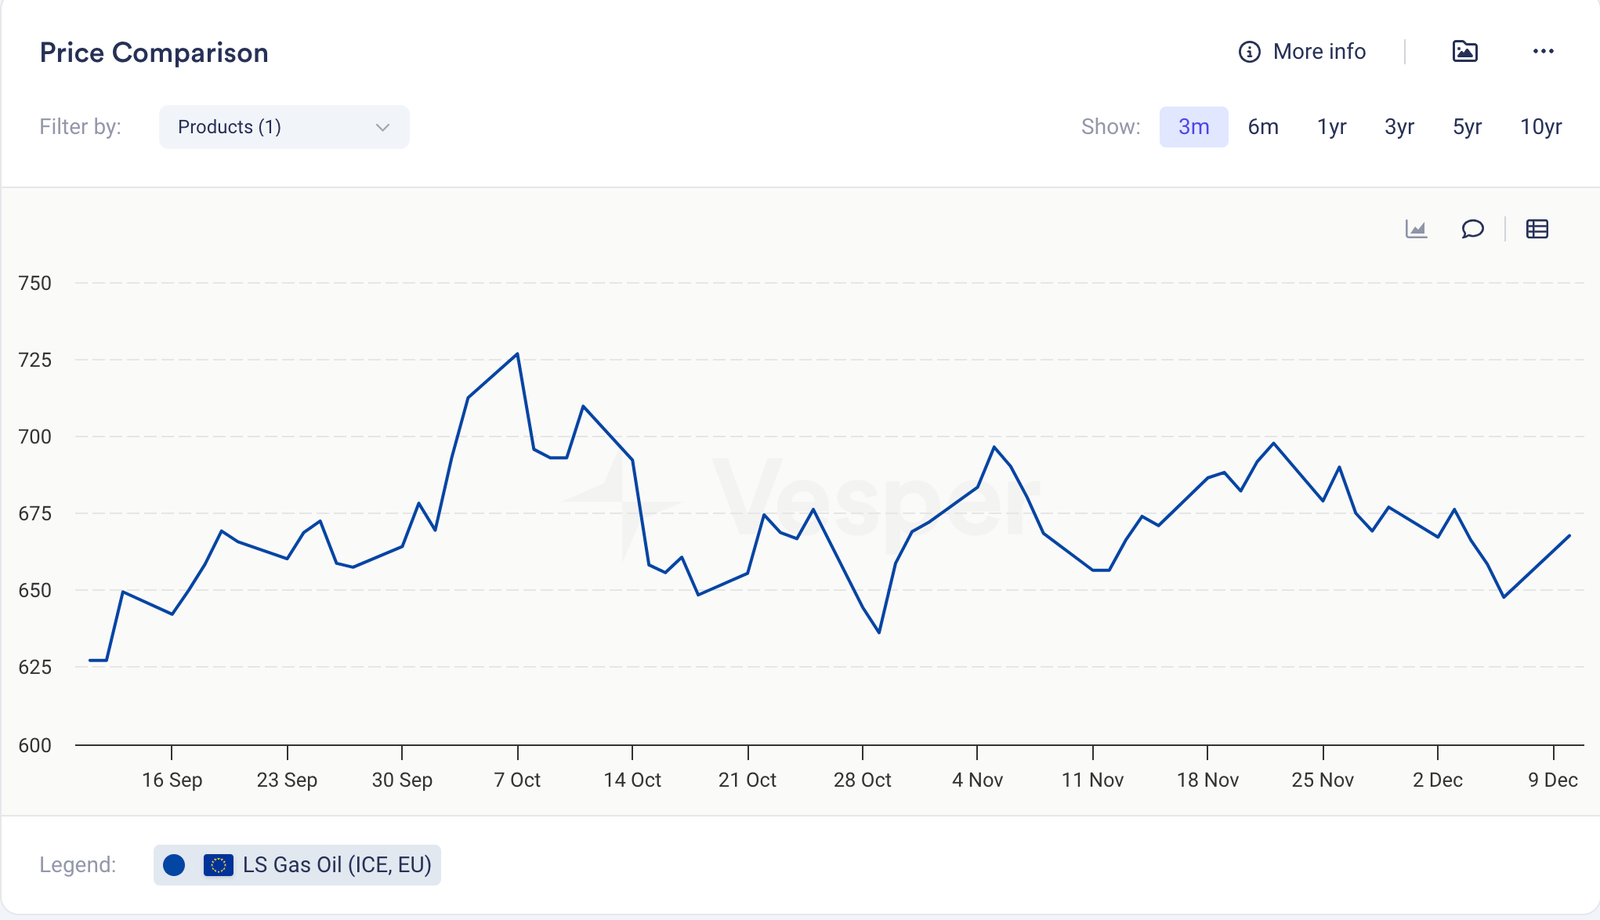Viewport: 1600px width, 920px height.
Task: Select the 3m time range
Action: tap(1193, 127)
